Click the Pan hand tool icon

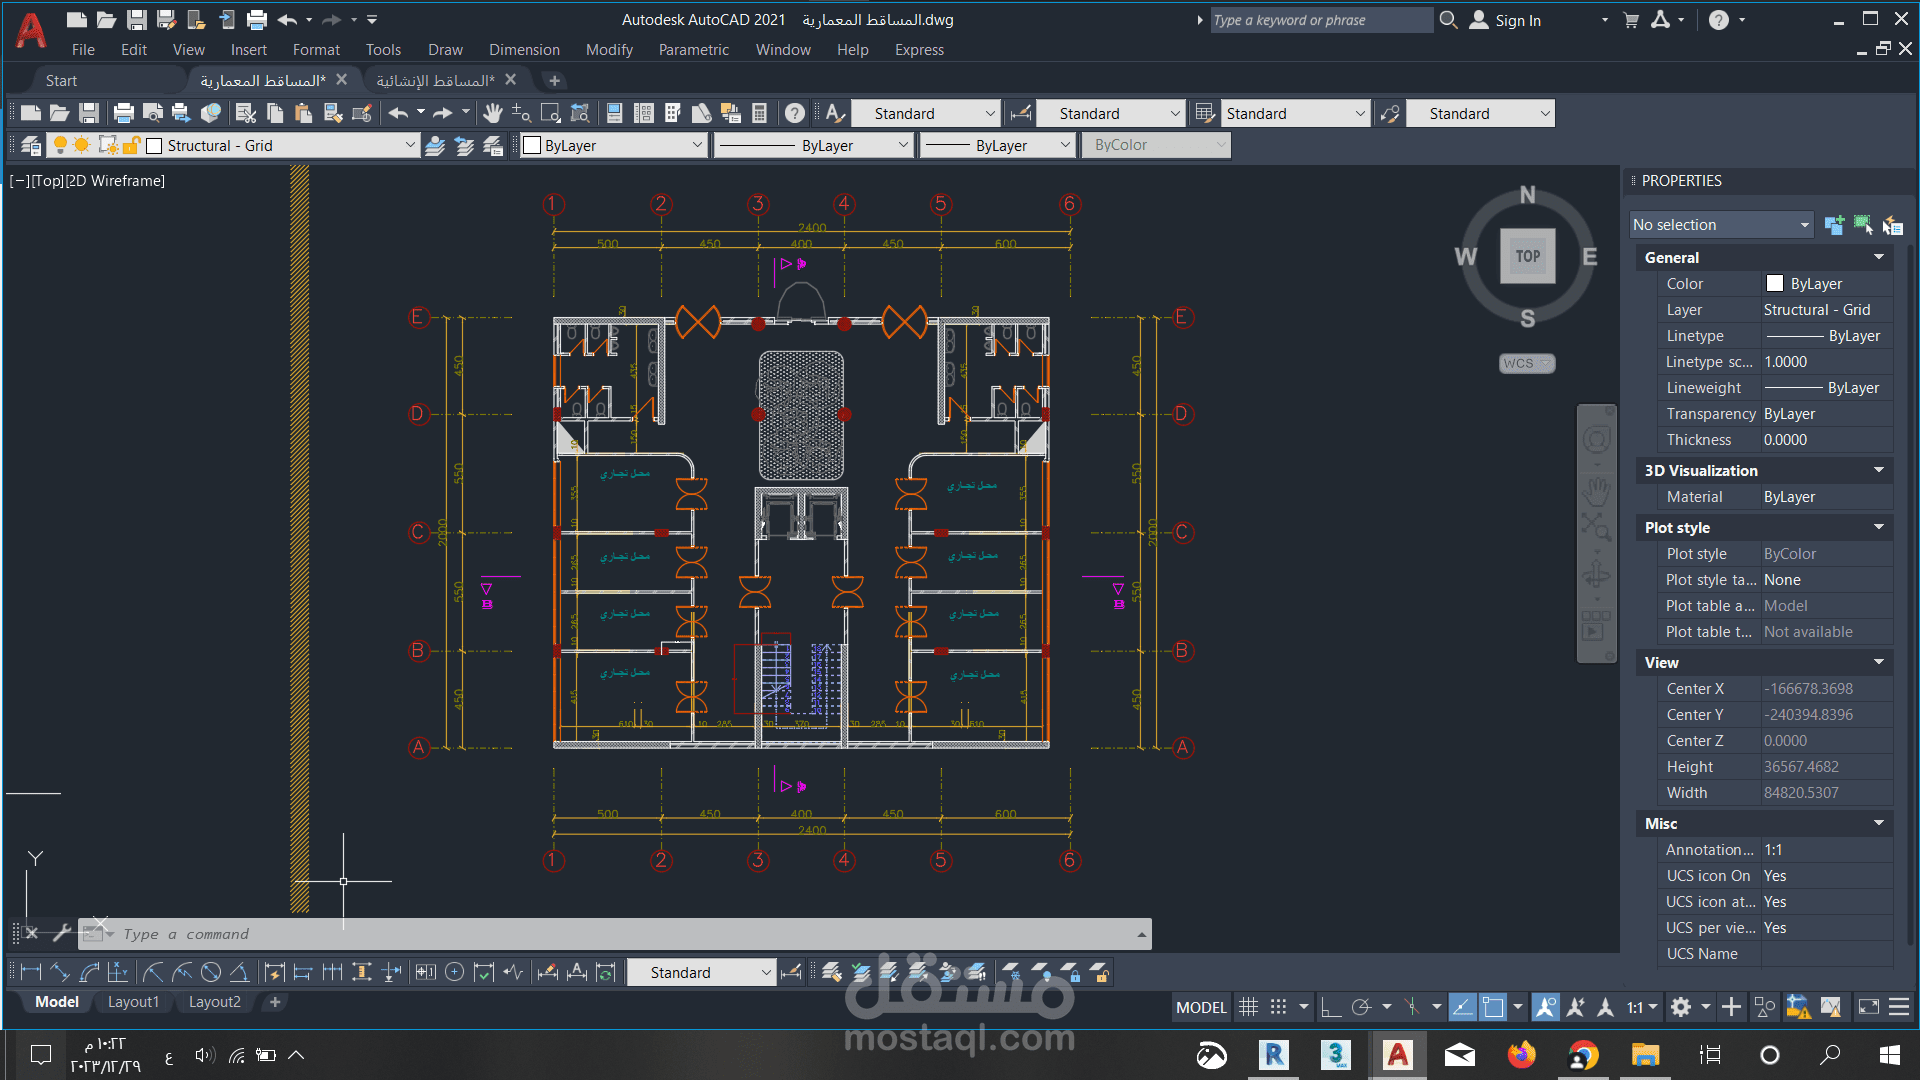pos(492,114)
